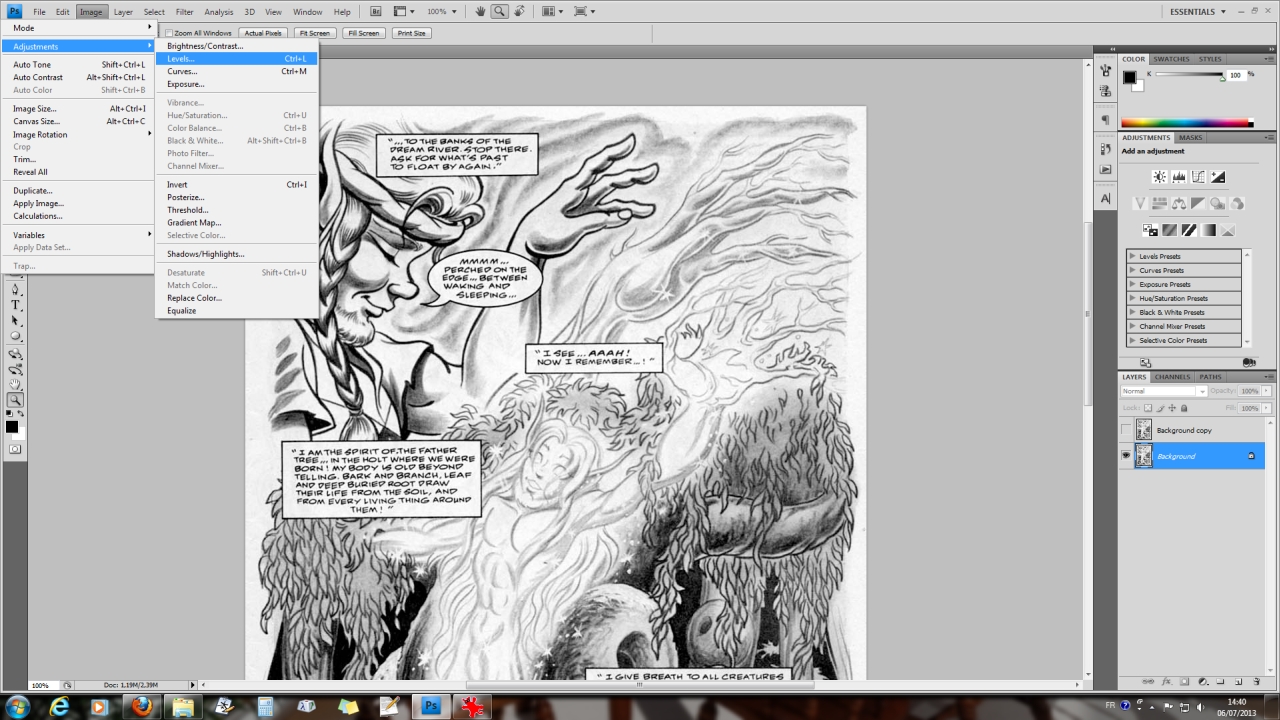Select the Hand tool
The height and width of the screenshot is (720, 1280).
(16, 384)
